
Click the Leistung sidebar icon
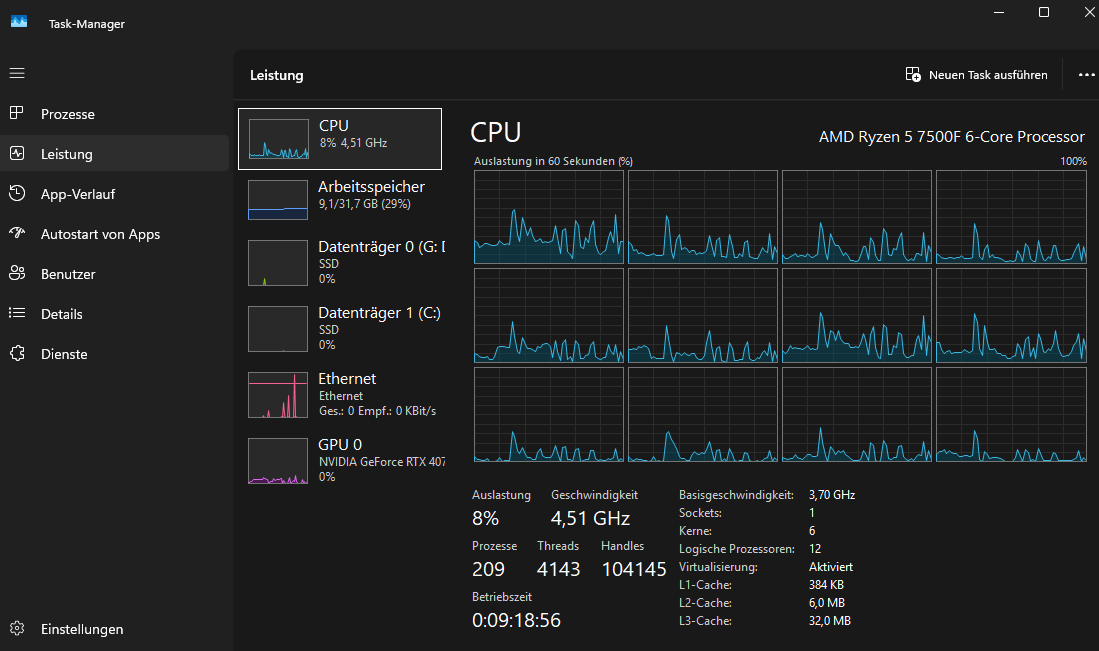[17, 153]
